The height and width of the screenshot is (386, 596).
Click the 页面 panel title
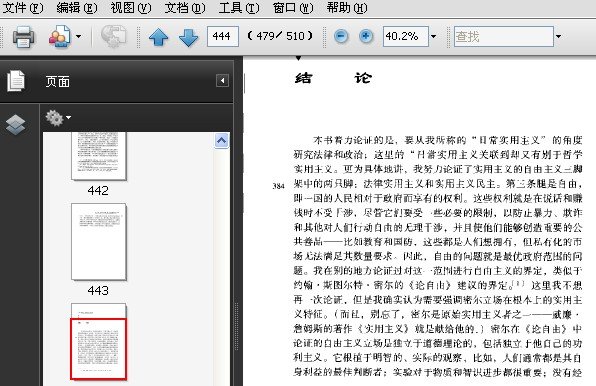coord(57,81)
